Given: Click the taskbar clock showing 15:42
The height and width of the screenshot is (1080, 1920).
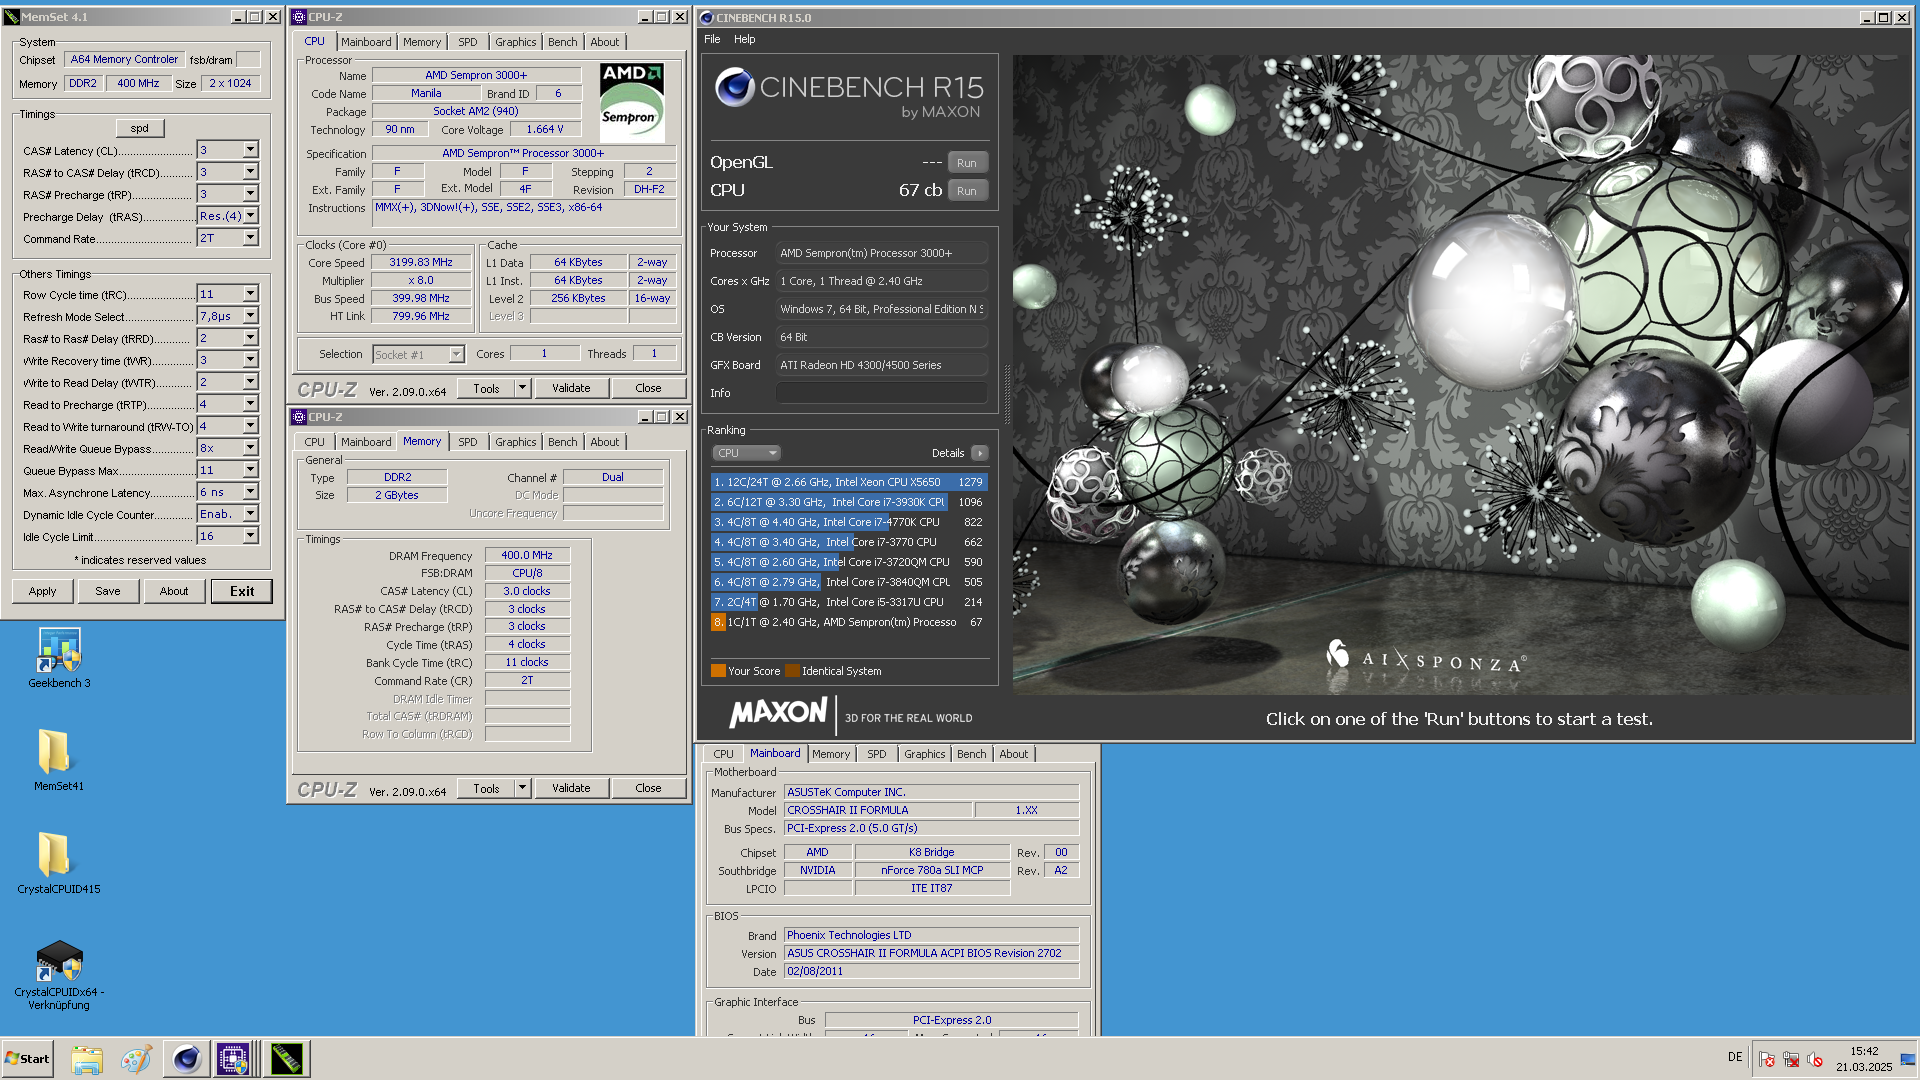Looking at the screenshot, I should [1864, 1051].
